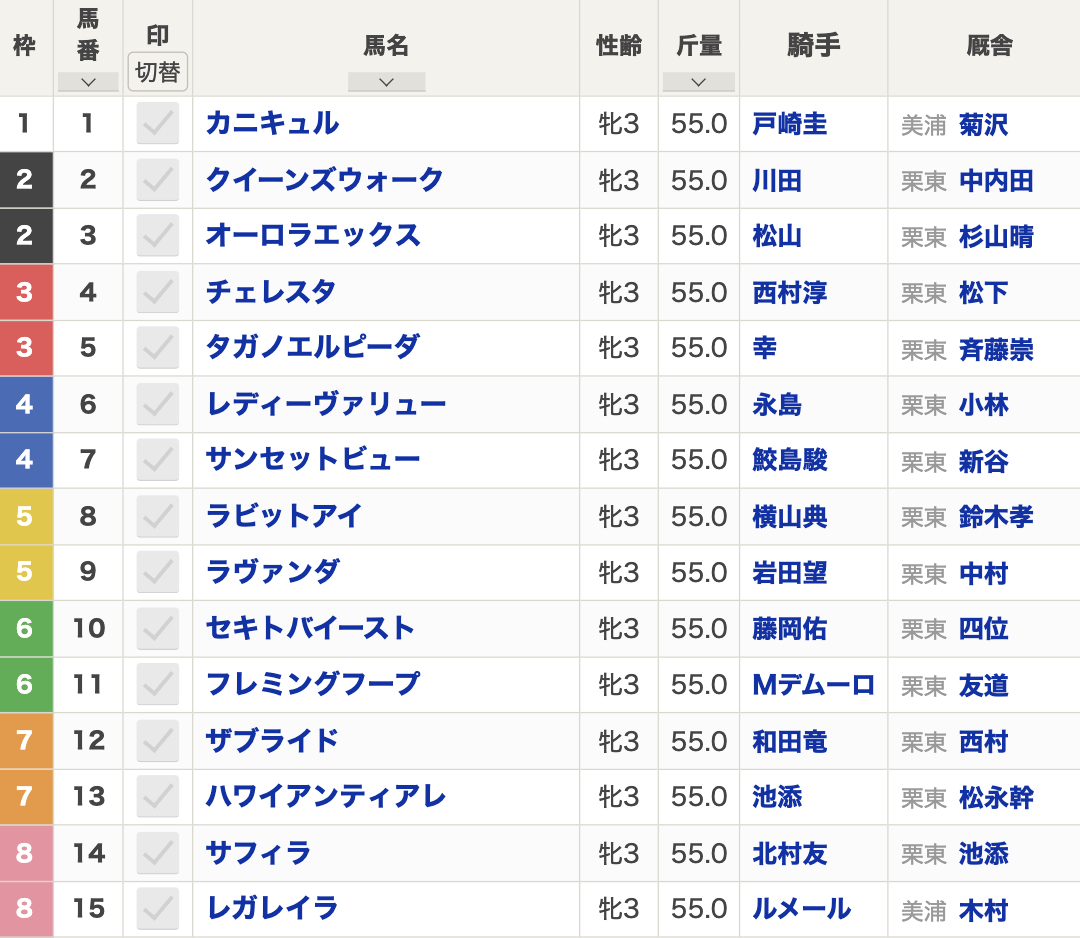This screenshot has width=1080, height=938.
Task: Toggle the mark checkbox for タガノエルピーダ
Action: 158,348
